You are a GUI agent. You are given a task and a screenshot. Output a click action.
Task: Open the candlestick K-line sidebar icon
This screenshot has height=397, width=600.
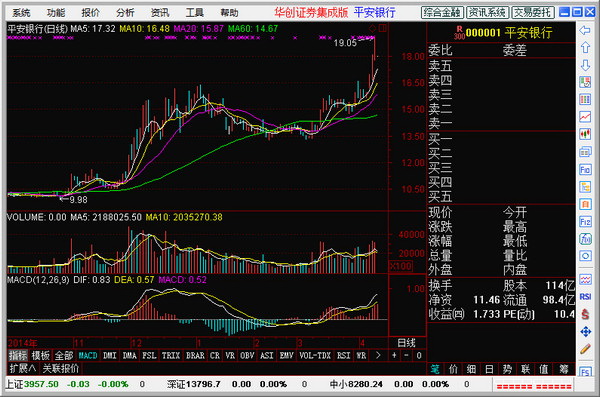click(585, 134)
